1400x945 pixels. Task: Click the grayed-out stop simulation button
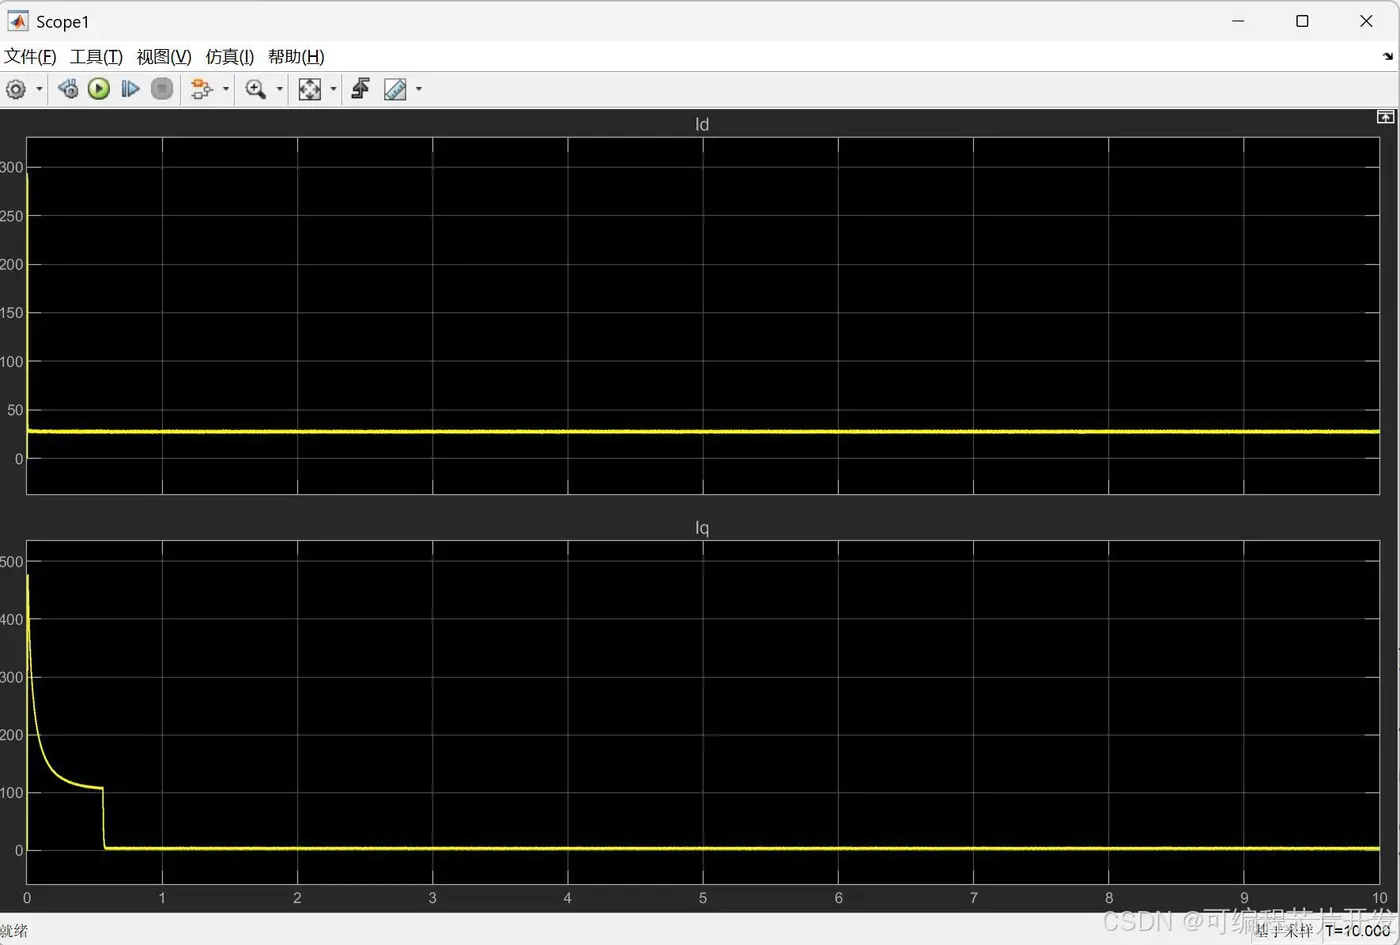click(x=162, y=89)
